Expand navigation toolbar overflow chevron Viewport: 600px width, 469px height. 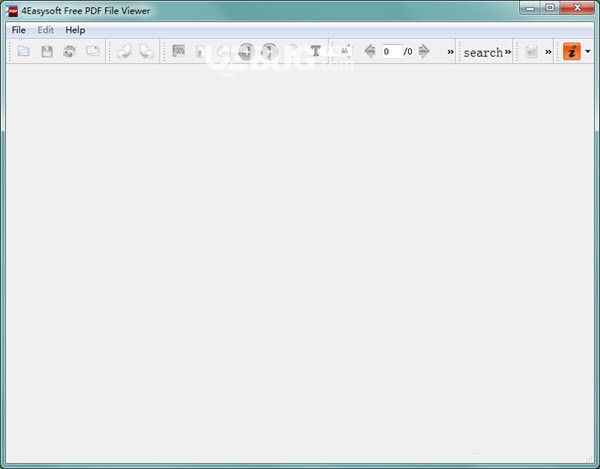pos(450,52)
